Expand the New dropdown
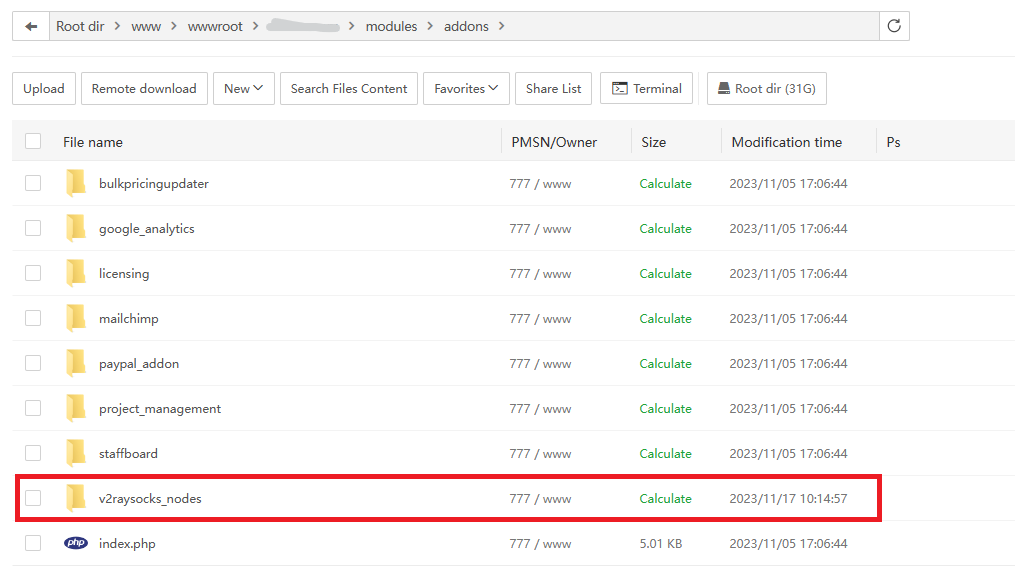This screenshot has height=582, width=1015. coord(243,88)
